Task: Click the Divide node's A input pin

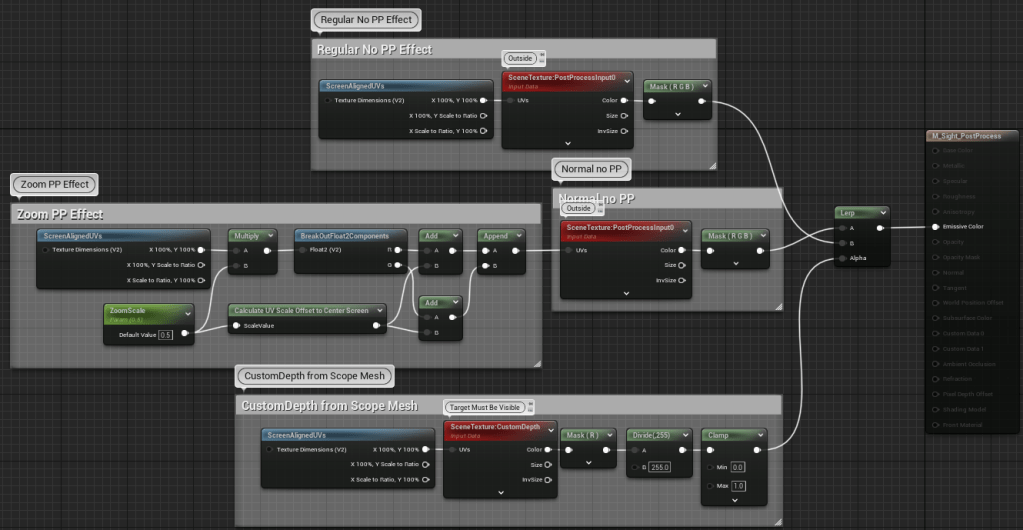Action: point(634,450)
